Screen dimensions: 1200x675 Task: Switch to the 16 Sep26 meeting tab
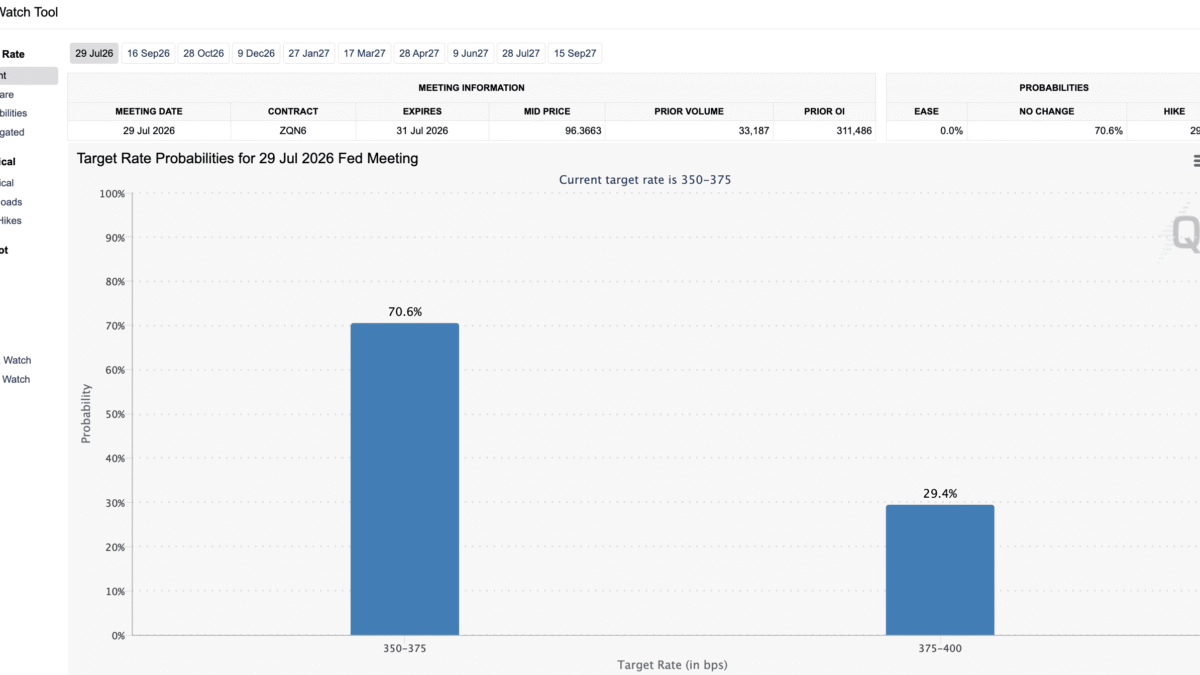[x=148, y=53]
